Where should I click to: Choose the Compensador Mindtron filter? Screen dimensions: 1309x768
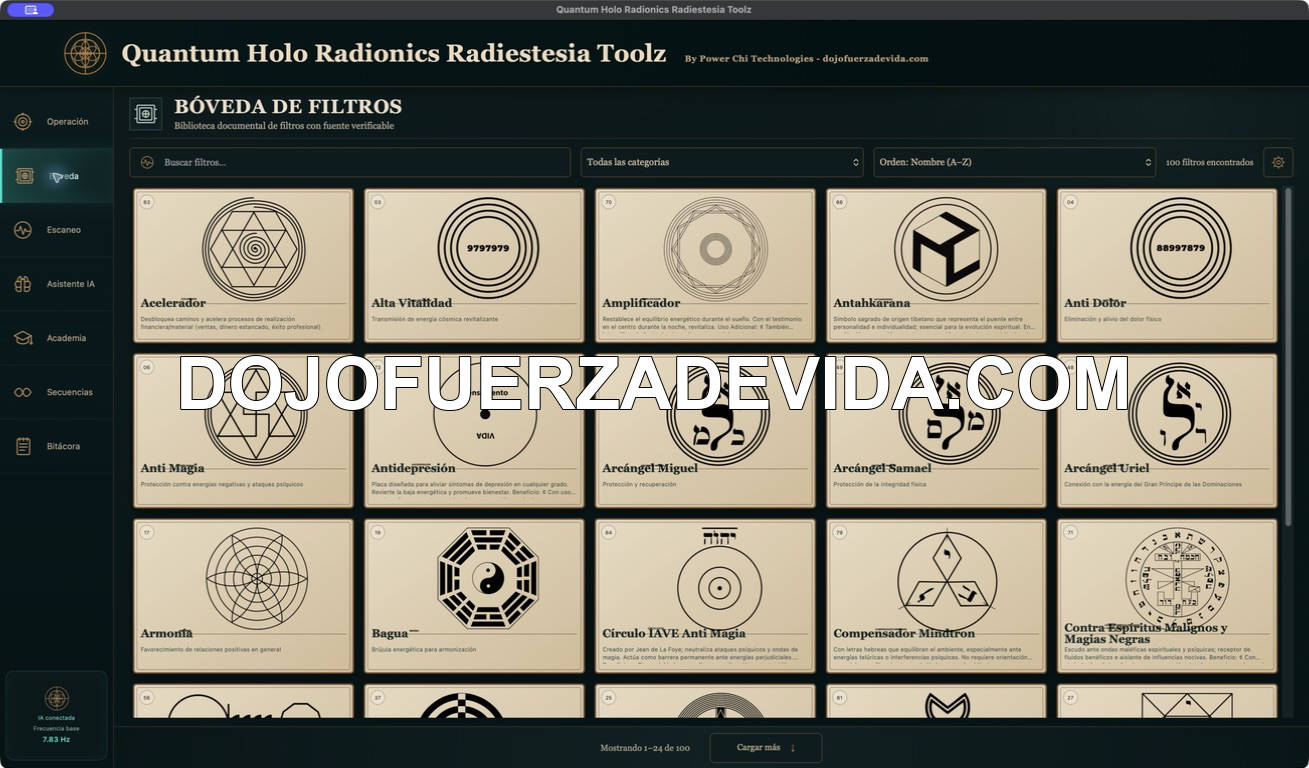(936, 595)
